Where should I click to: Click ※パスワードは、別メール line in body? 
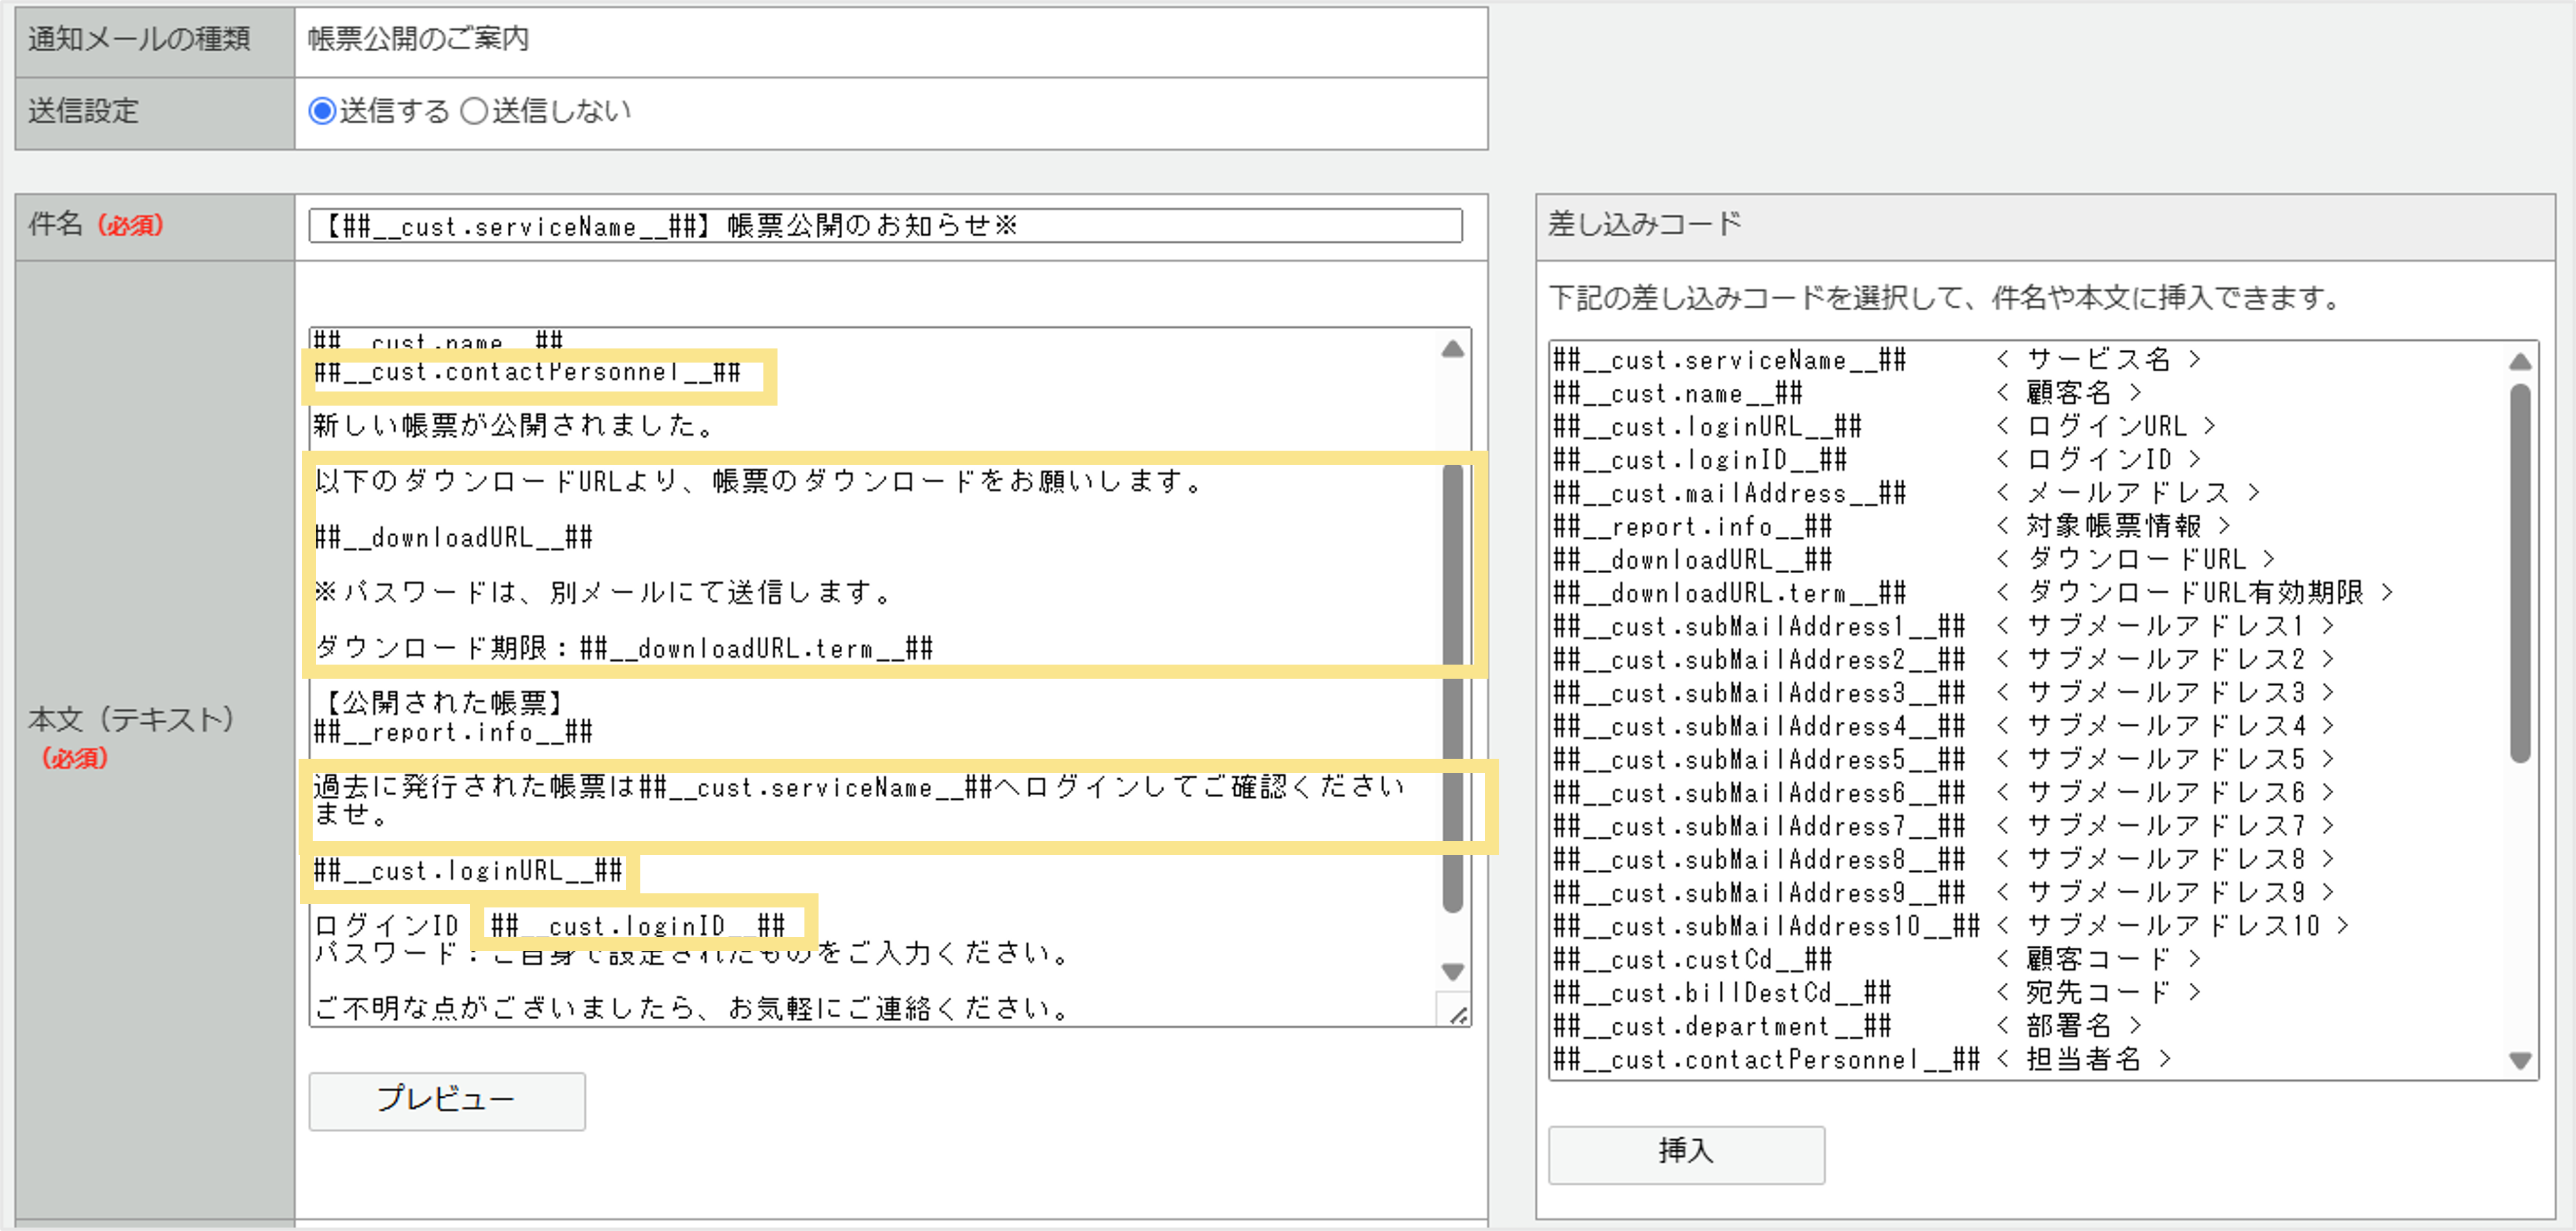click(604, 593)
